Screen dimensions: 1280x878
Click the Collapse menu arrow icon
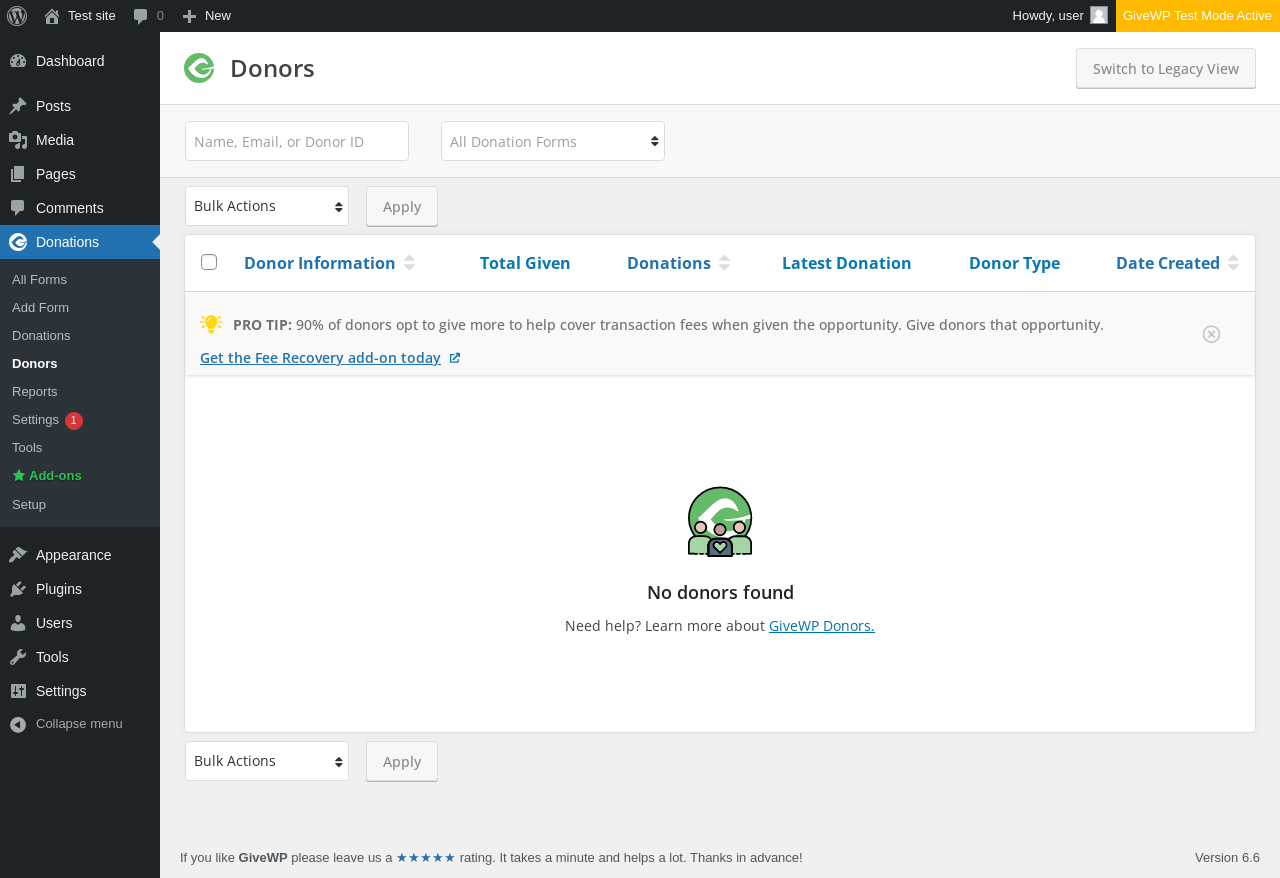coord(18,724)
